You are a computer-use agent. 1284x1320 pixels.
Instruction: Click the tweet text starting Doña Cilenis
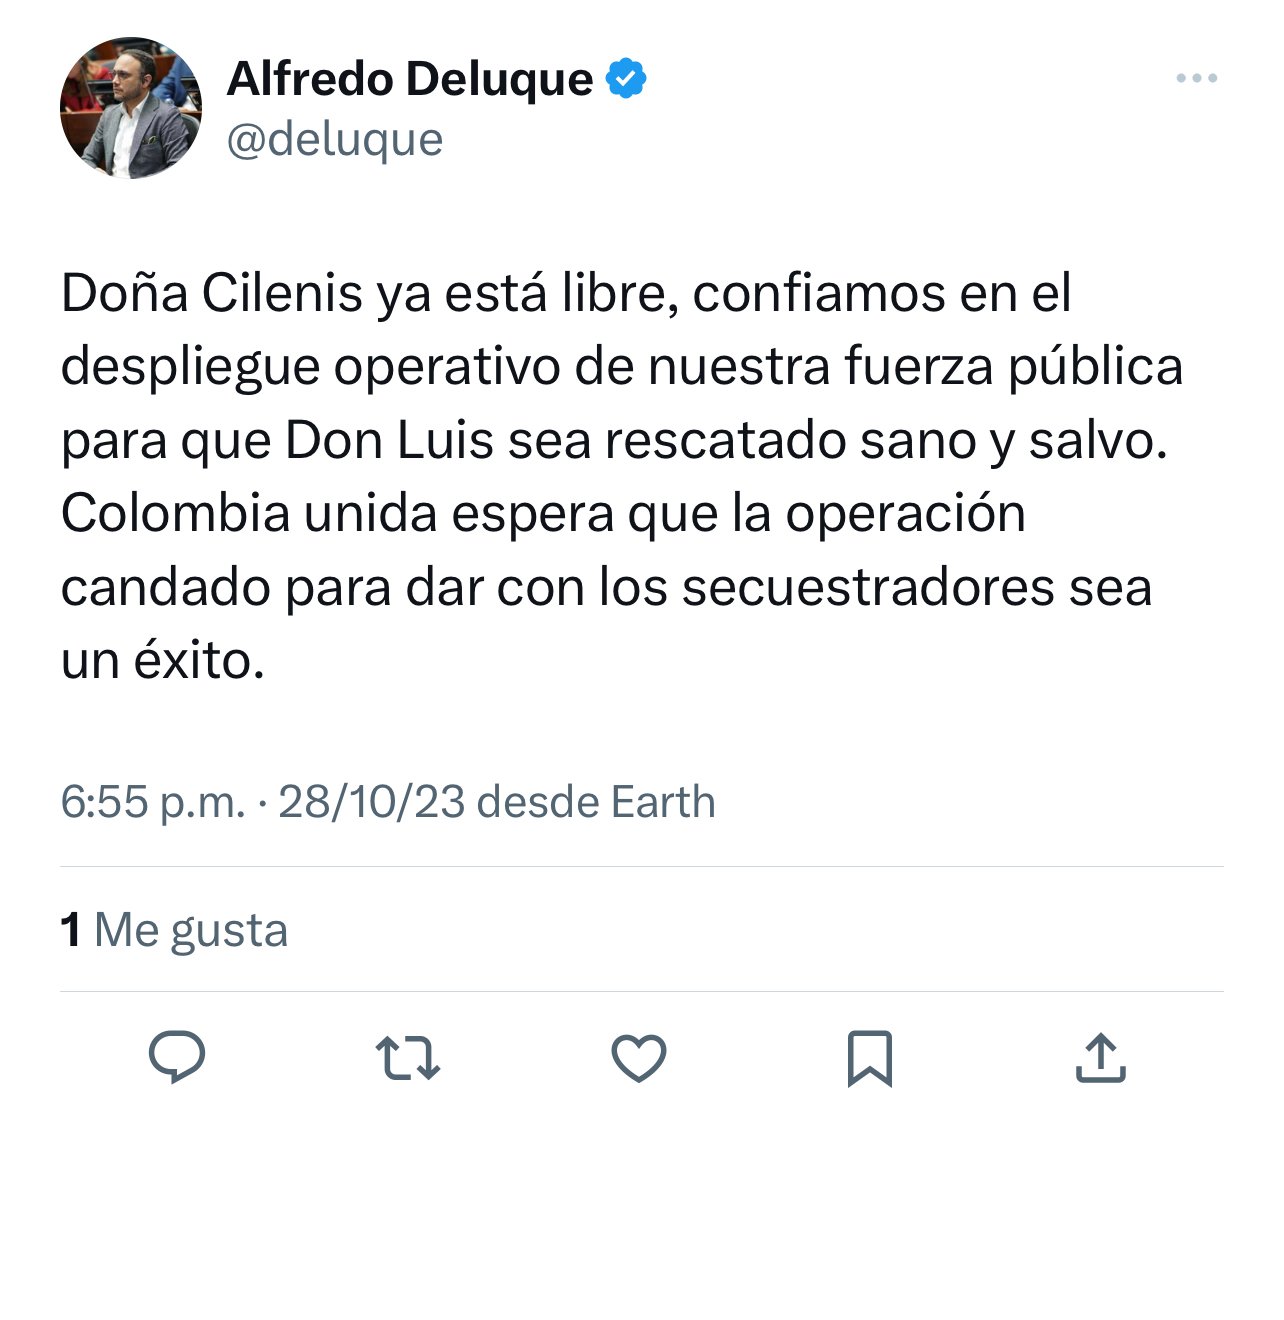pyautogui.click(x=622, y=476)
